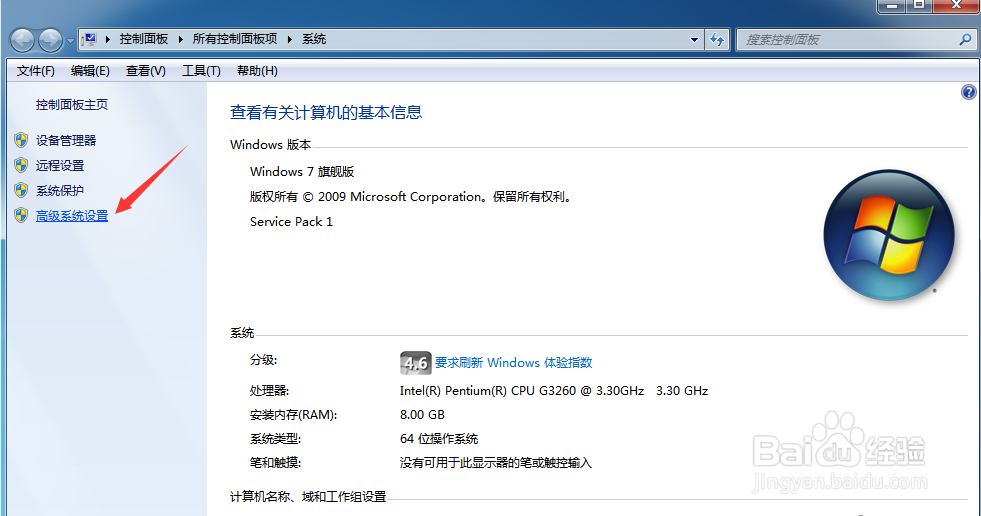Open the recent pages dropdown beside Forward
Image resolution: width=981 pixels, height=516 pixels.
(70, 41)
